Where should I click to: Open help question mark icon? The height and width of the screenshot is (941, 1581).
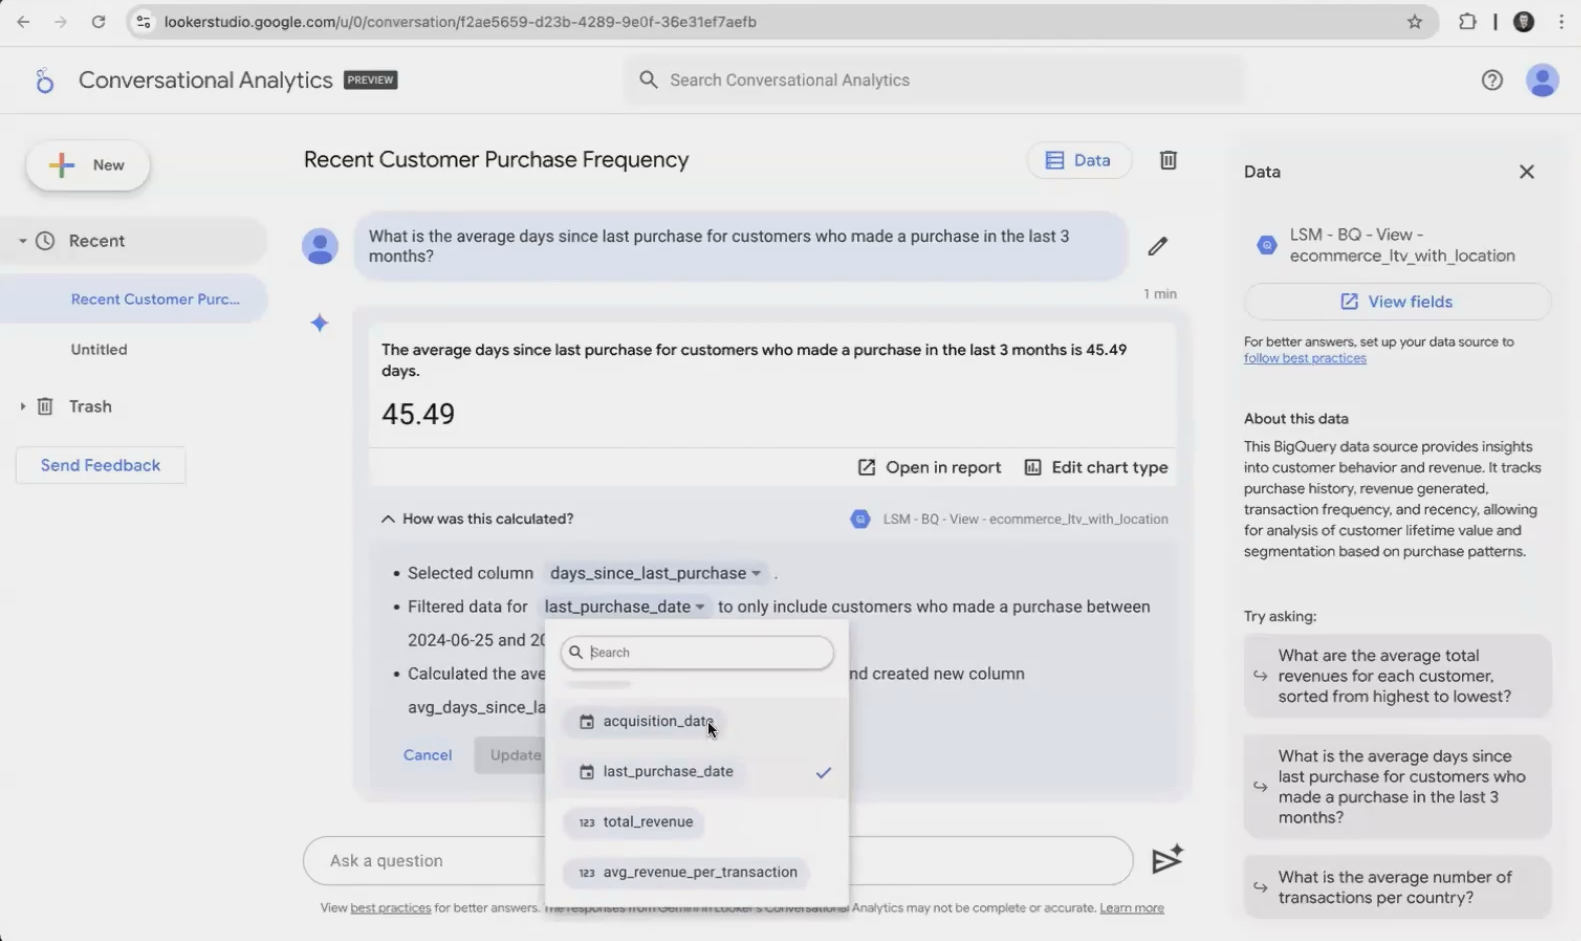click(1491, 80)
